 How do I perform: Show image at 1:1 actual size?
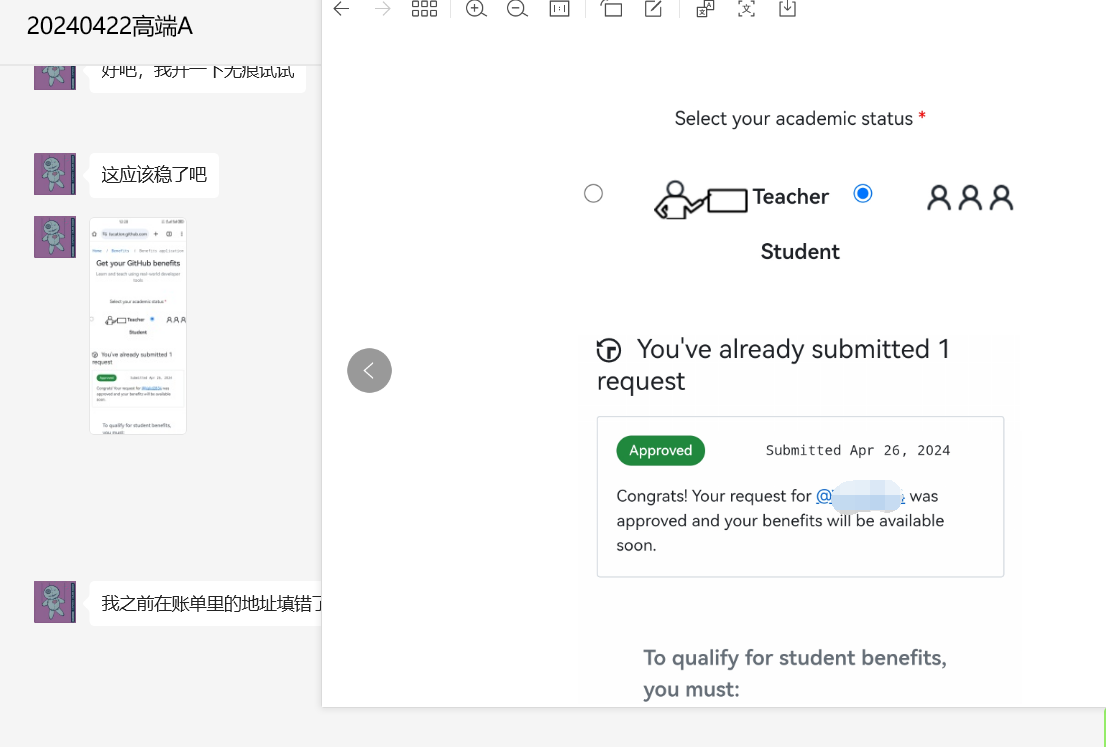pyautogui.click(x=559, y=8)
